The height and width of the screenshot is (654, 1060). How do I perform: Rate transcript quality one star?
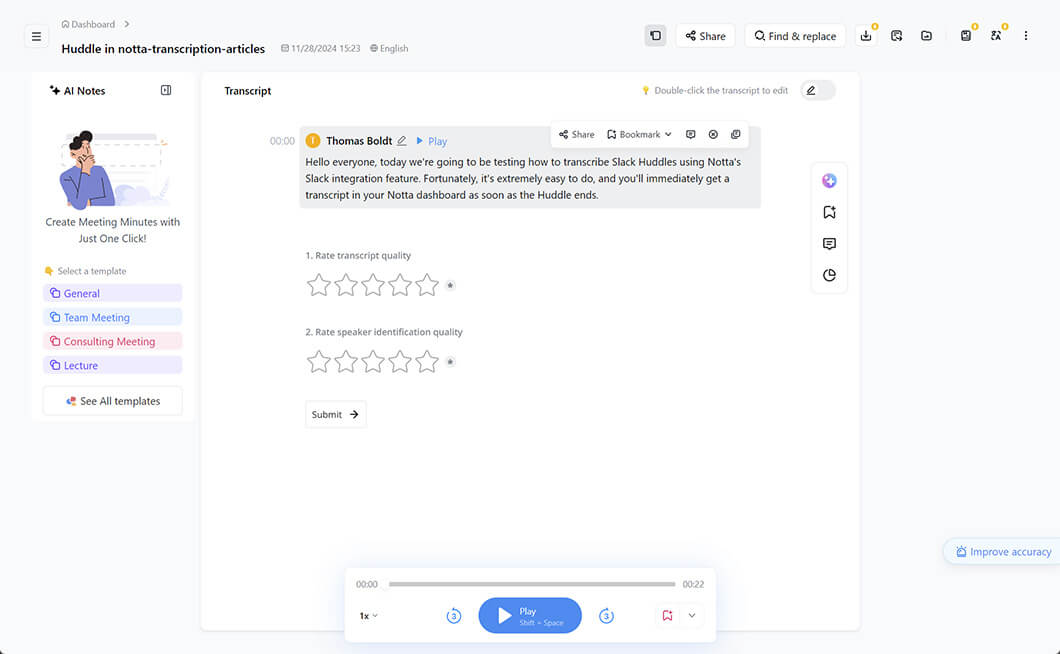(x=318, y=285)
